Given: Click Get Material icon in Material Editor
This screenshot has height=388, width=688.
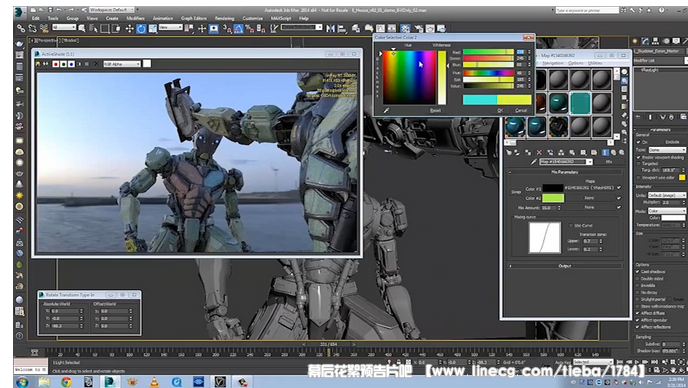Looking at the screenshot, I should point(509,152).
